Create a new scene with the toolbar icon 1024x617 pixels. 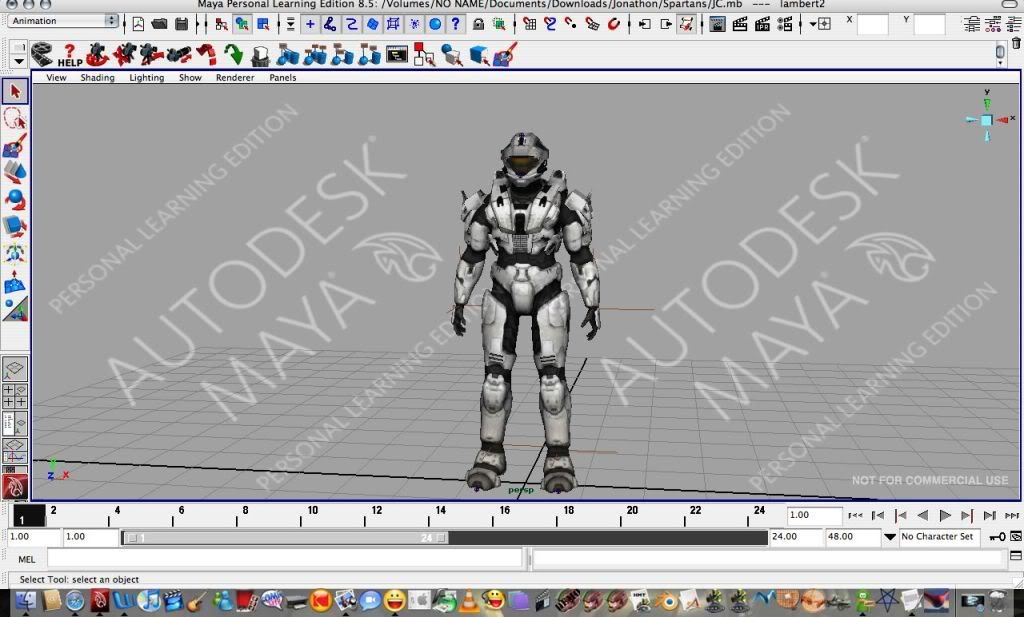pos(138,24)
